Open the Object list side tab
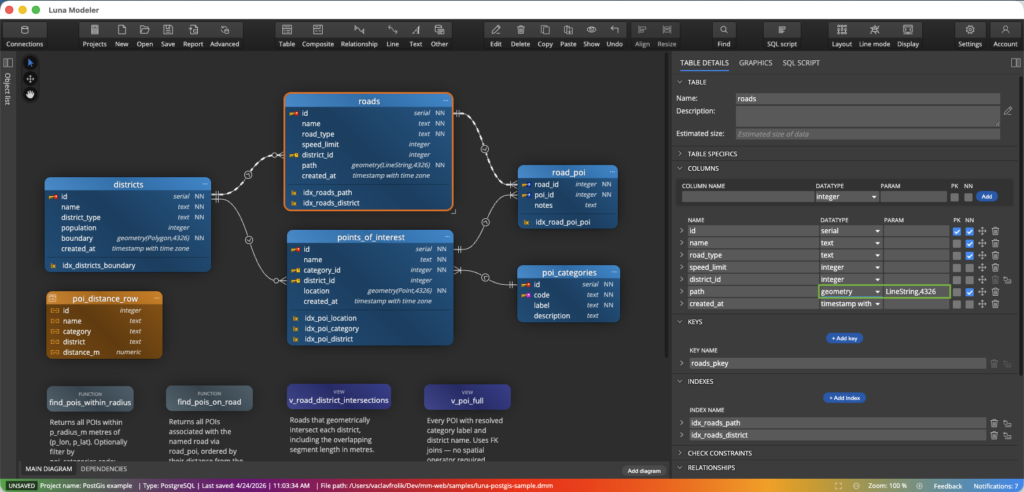Viewport: 1024px width, 492px height. click(8, 89)
